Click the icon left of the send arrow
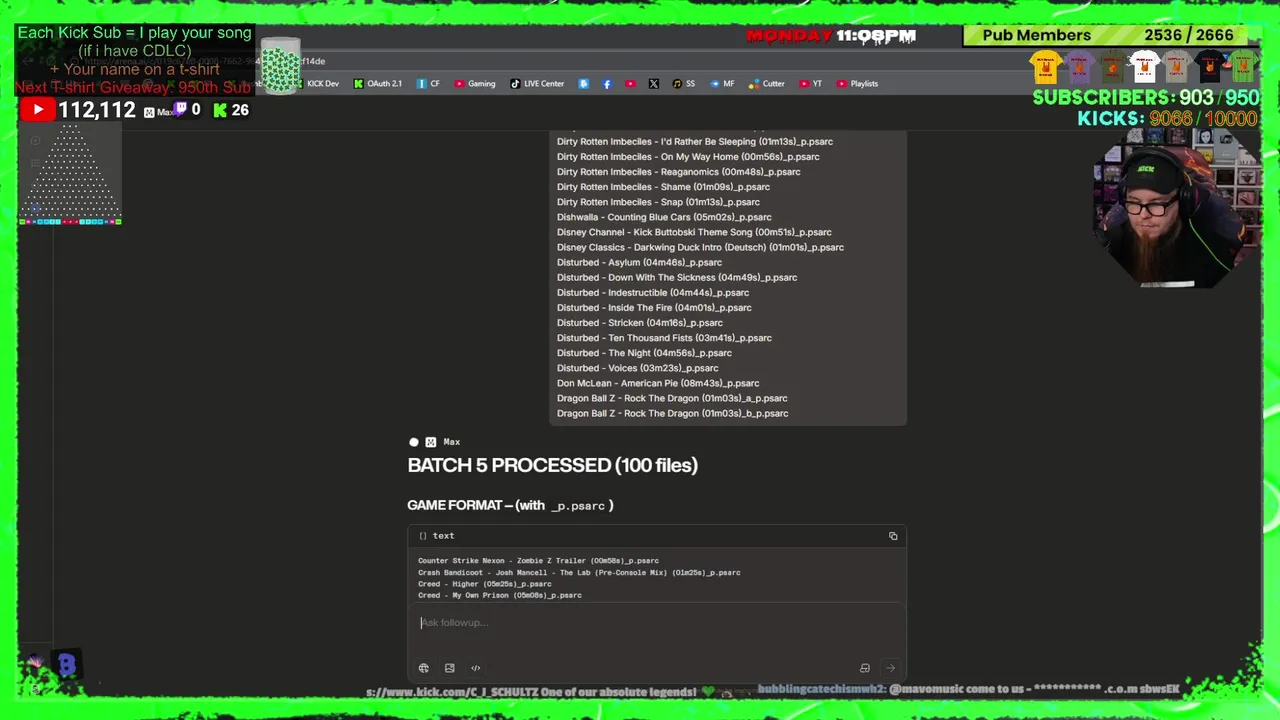The width and height of the screenshot is (1280, 720). tap(865, 668)
